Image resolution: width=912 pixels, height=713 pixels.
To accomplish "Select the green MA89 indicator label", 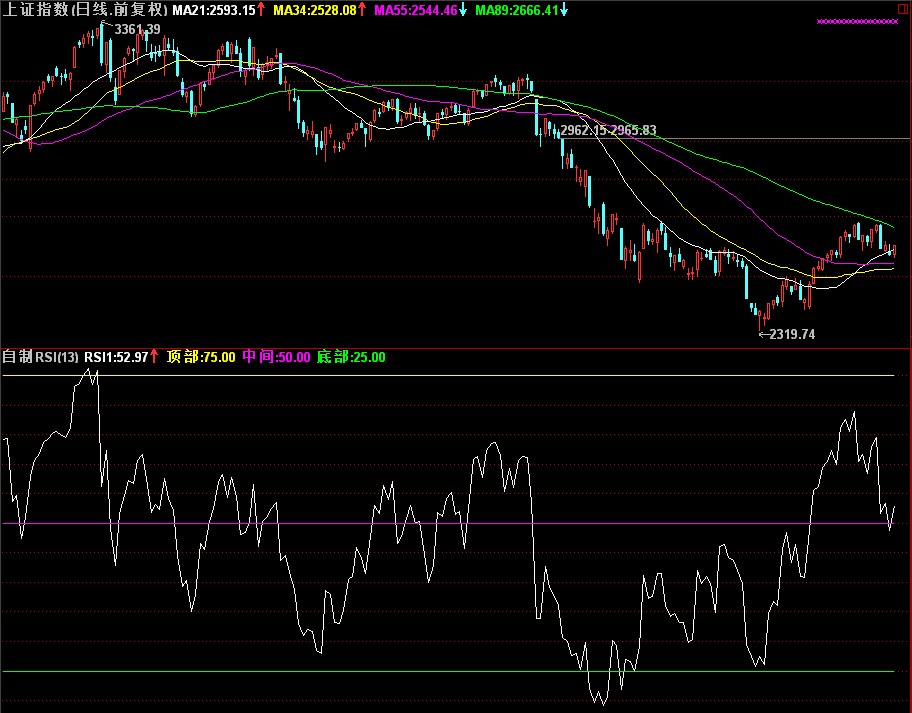I will coord(517,10).
